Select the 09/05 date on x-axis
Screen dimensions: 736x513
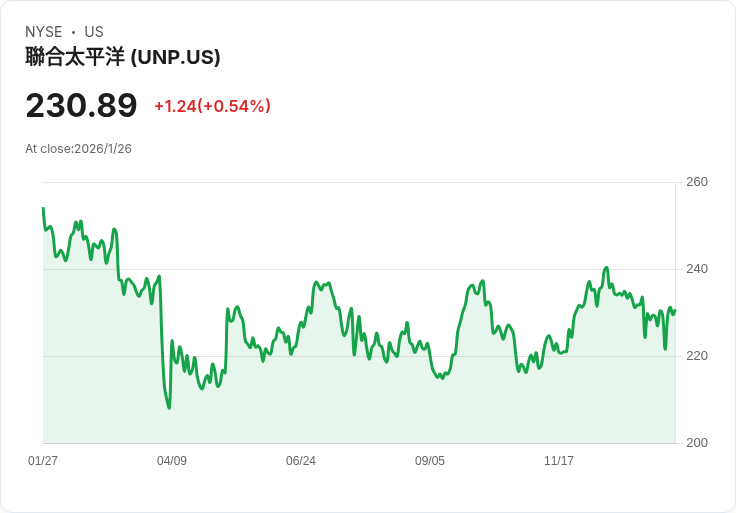coord(430,461)
